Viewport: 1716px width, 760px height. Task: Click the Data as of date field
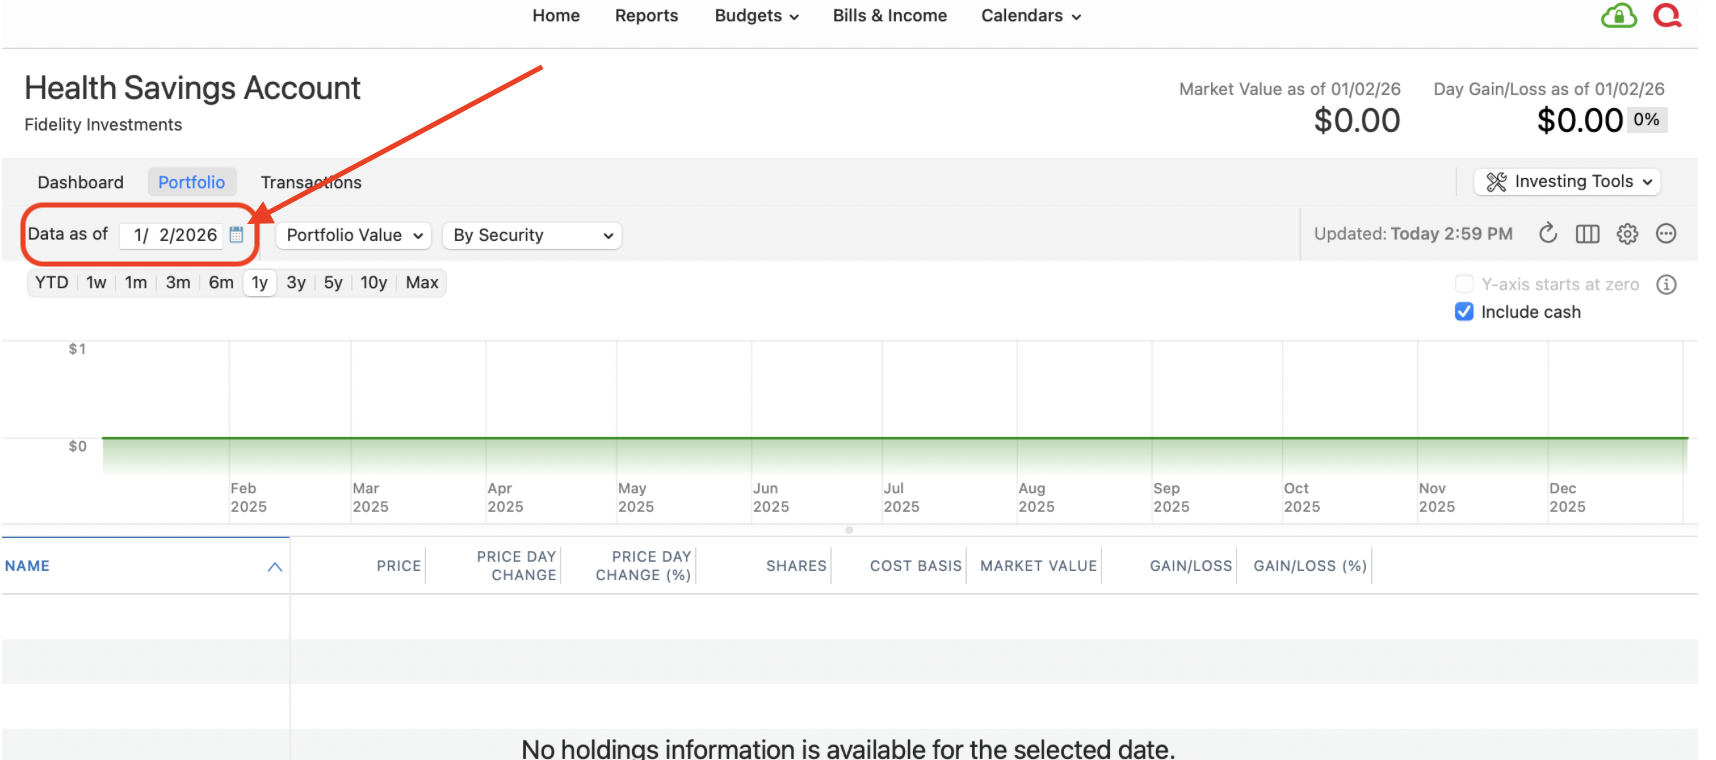[x=171, y=235]
